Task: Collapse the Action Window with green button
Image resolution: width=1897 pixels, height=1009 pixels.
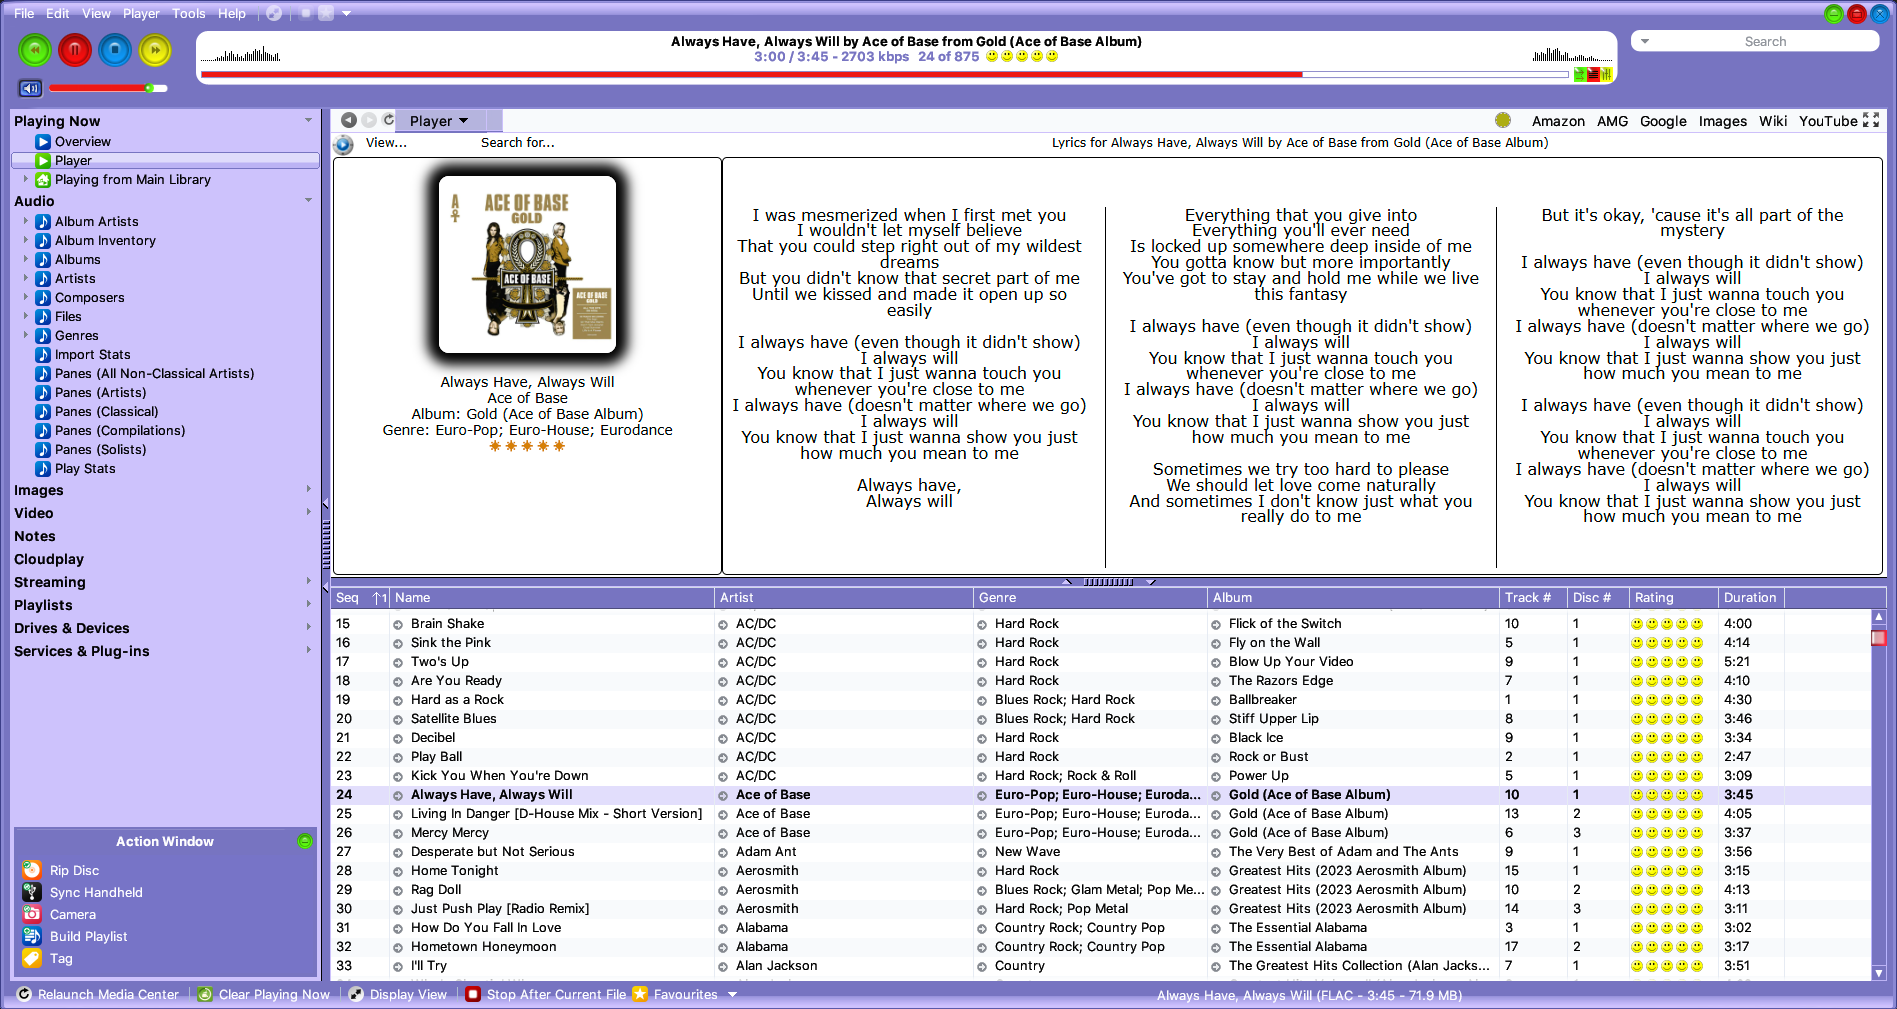Action: pos(305,841)
